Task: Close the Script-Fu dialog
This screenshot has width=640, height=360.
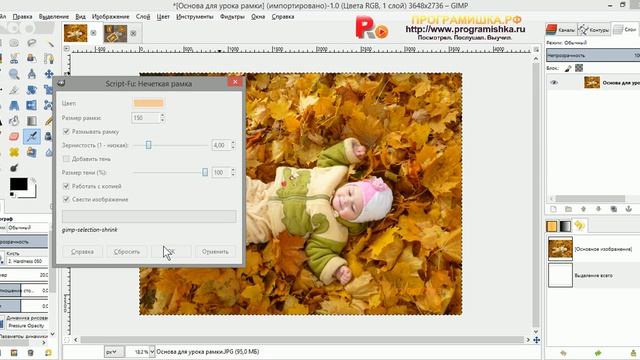Action: click(235, 82)
